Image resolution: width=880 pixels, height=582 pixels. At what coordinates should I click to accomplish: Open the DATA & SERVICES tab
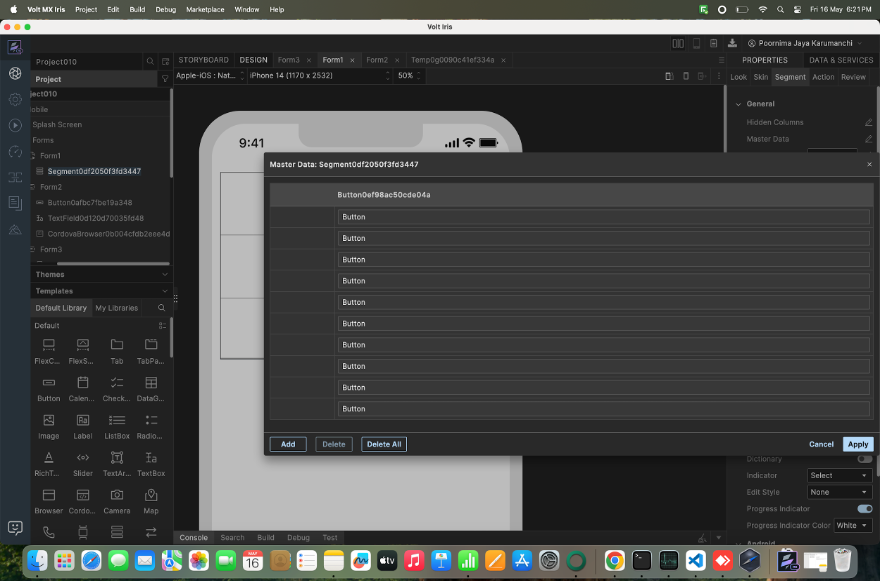tap(841, 60)
